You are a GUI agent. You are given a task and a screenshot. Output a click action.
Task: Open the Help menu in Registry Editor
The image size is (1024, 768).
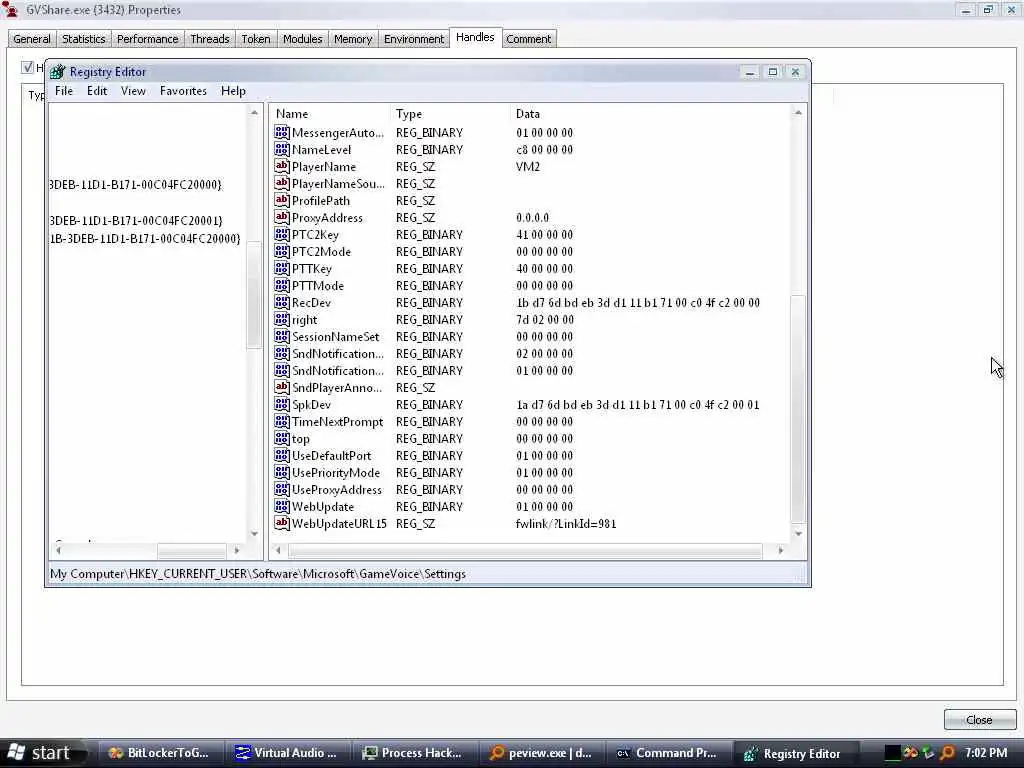click(x=233, y=91)
